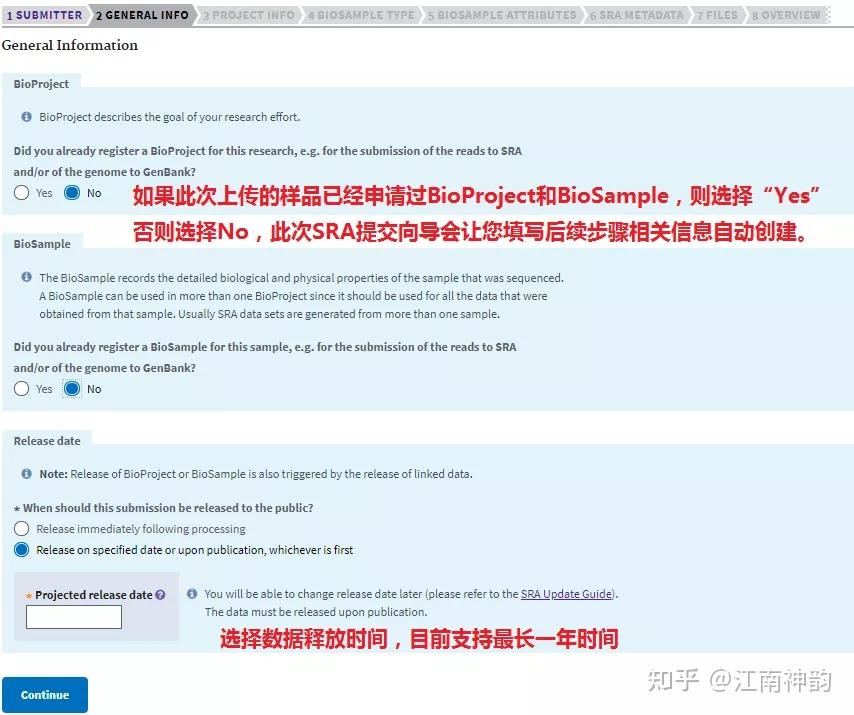Select Yes for BioSample registration

click(x=19, y=389)
